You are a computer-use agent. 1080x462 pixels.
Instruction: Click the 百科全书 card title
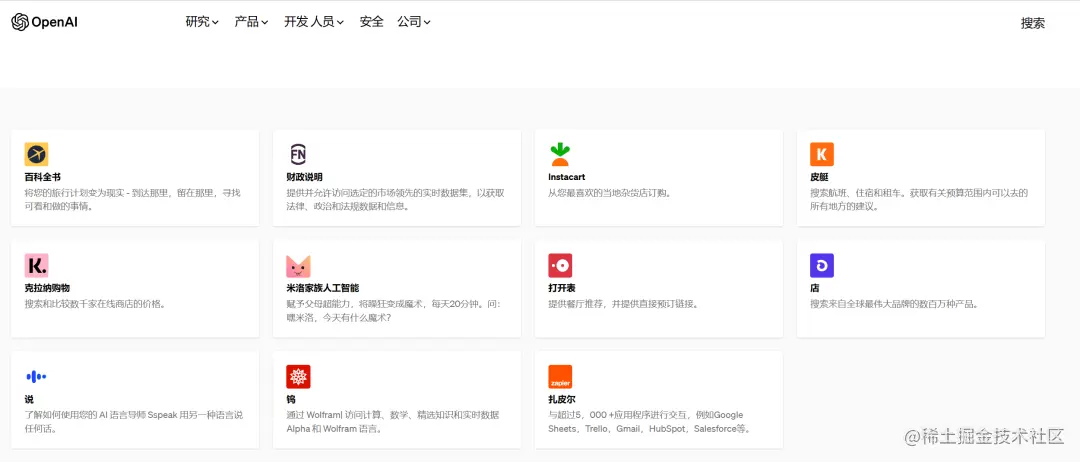(x=43, y=178)
